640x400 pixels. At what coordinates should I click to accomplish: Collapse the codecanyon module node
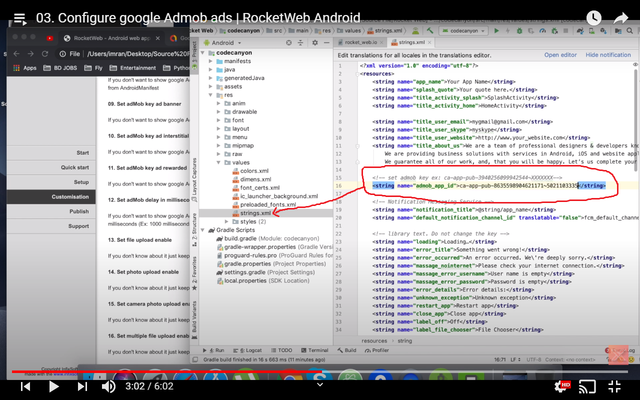(x=203, y=53)
